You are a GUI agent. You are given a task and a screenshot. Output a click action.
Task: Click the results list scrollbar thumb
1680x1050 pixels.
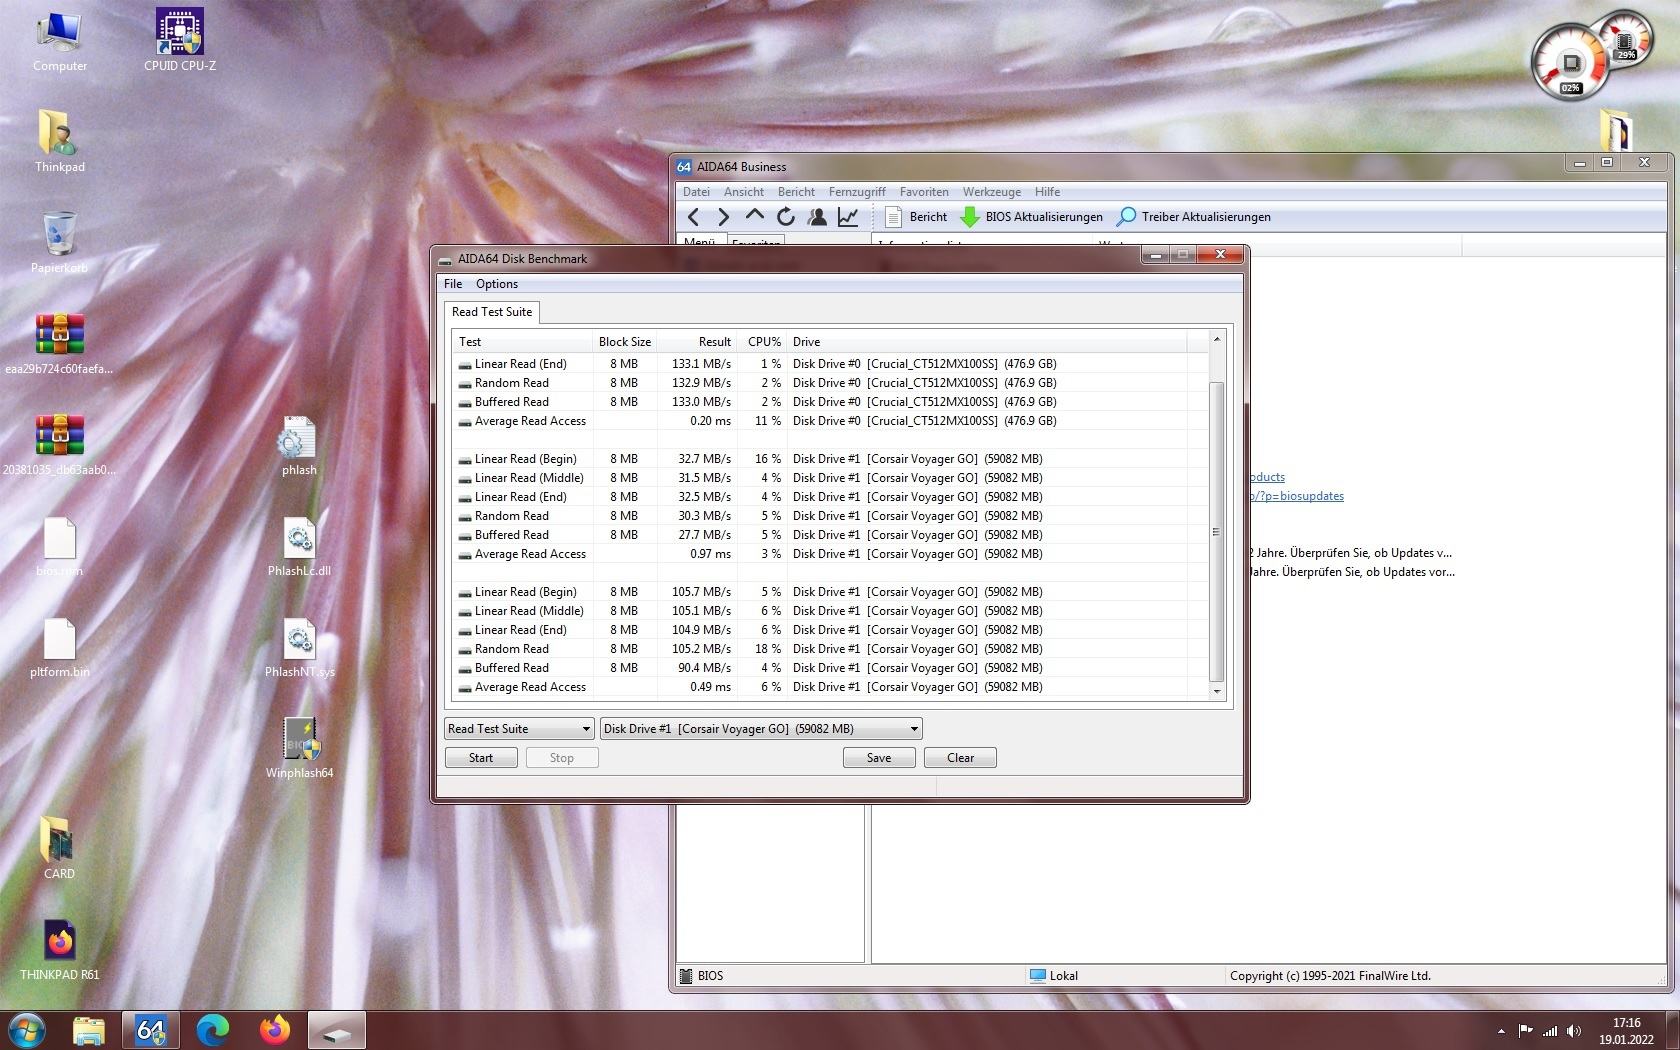tap(1217, 532)
